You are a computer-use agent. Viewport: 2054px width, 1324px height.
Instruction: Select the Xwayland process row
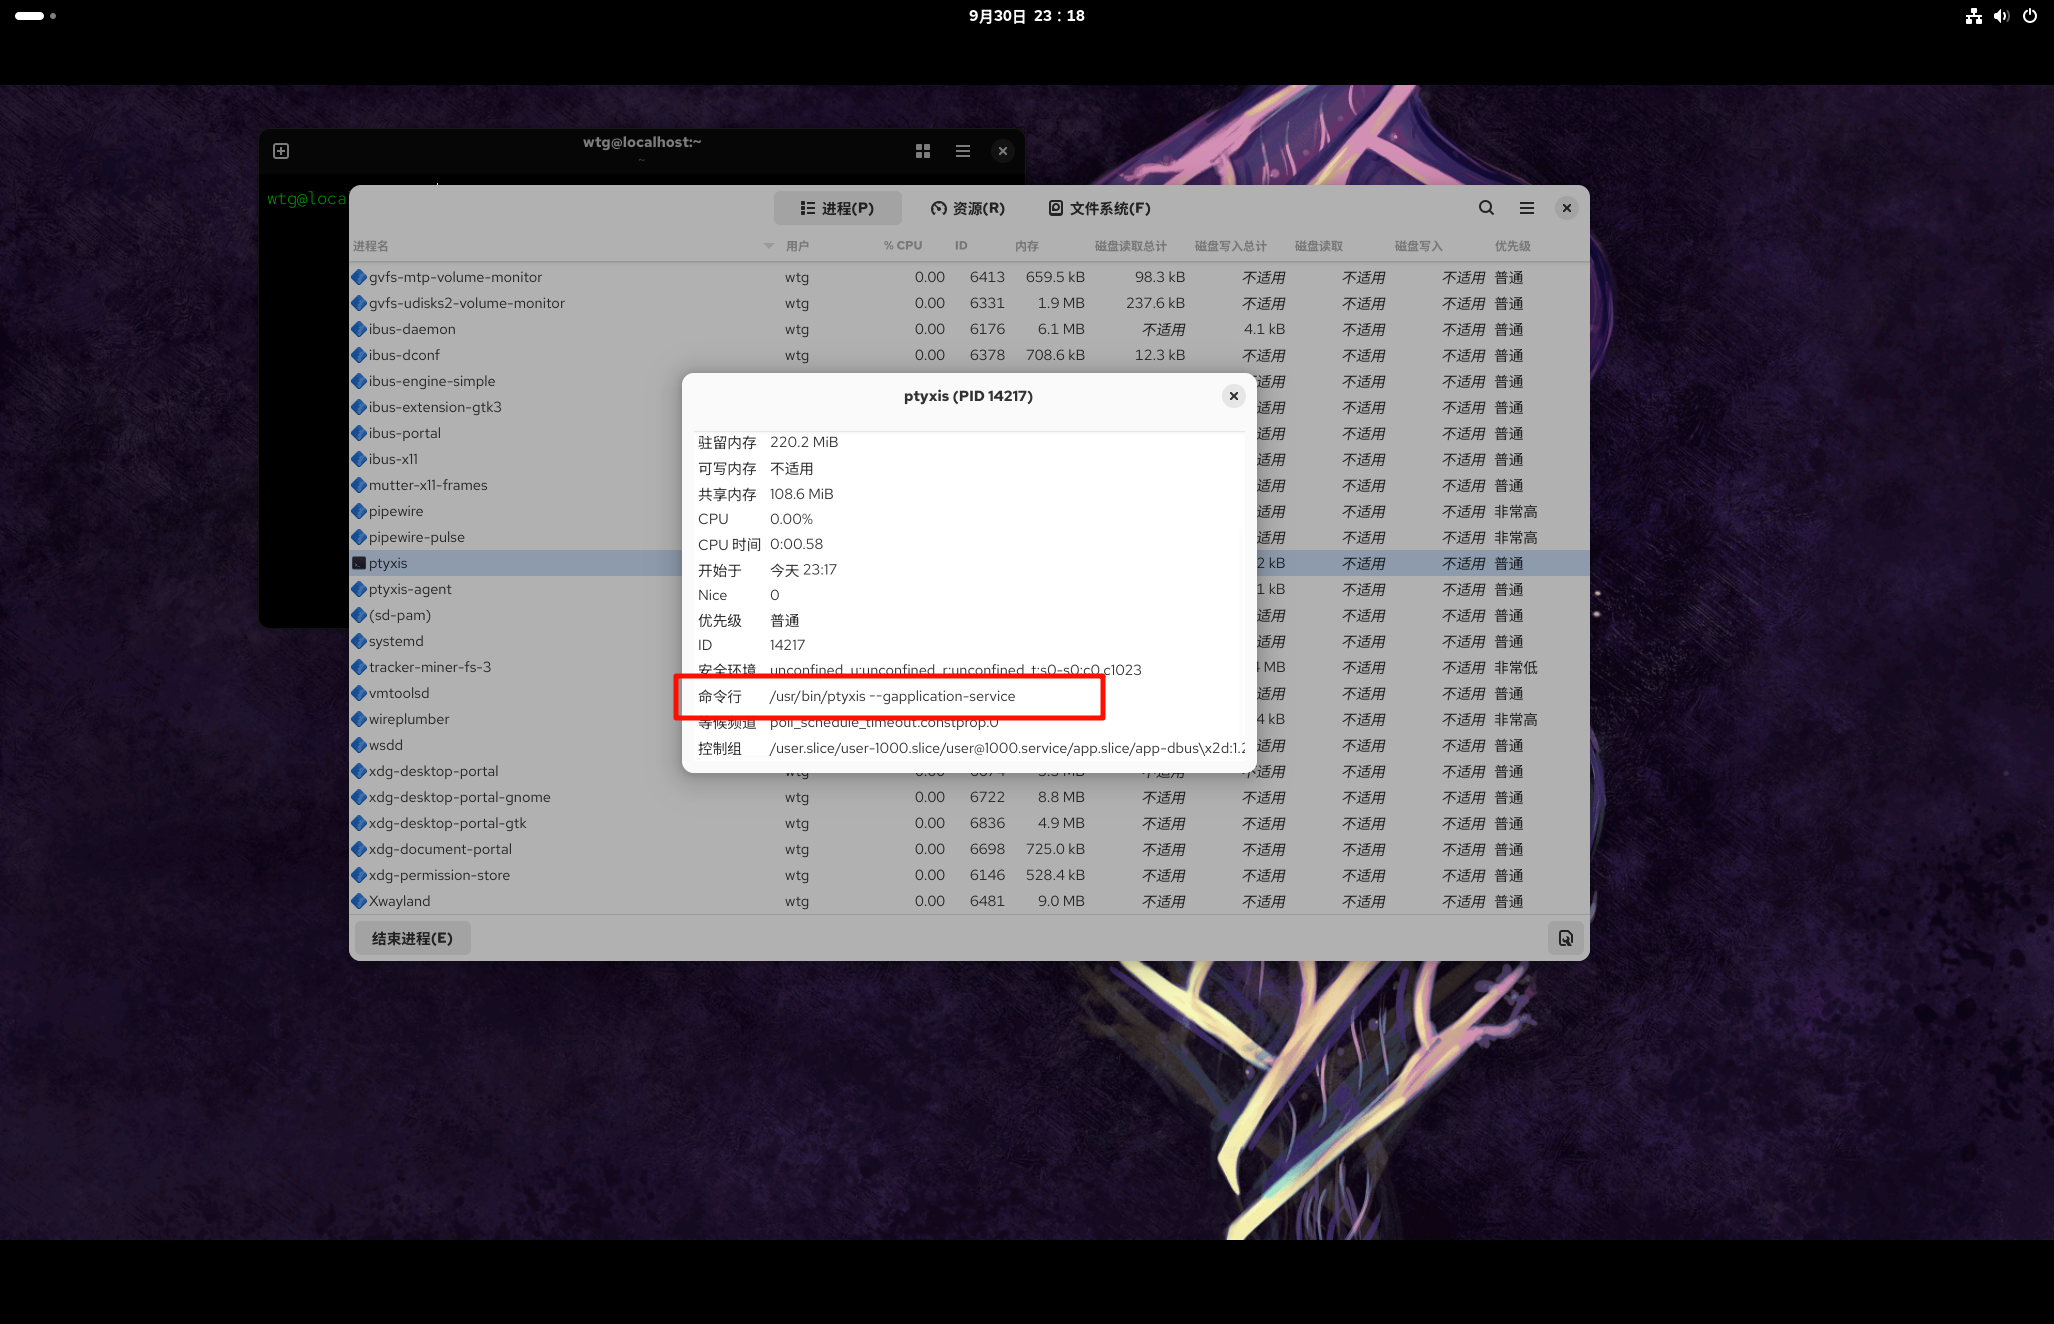pyautogui.click(x=400, y=901)
